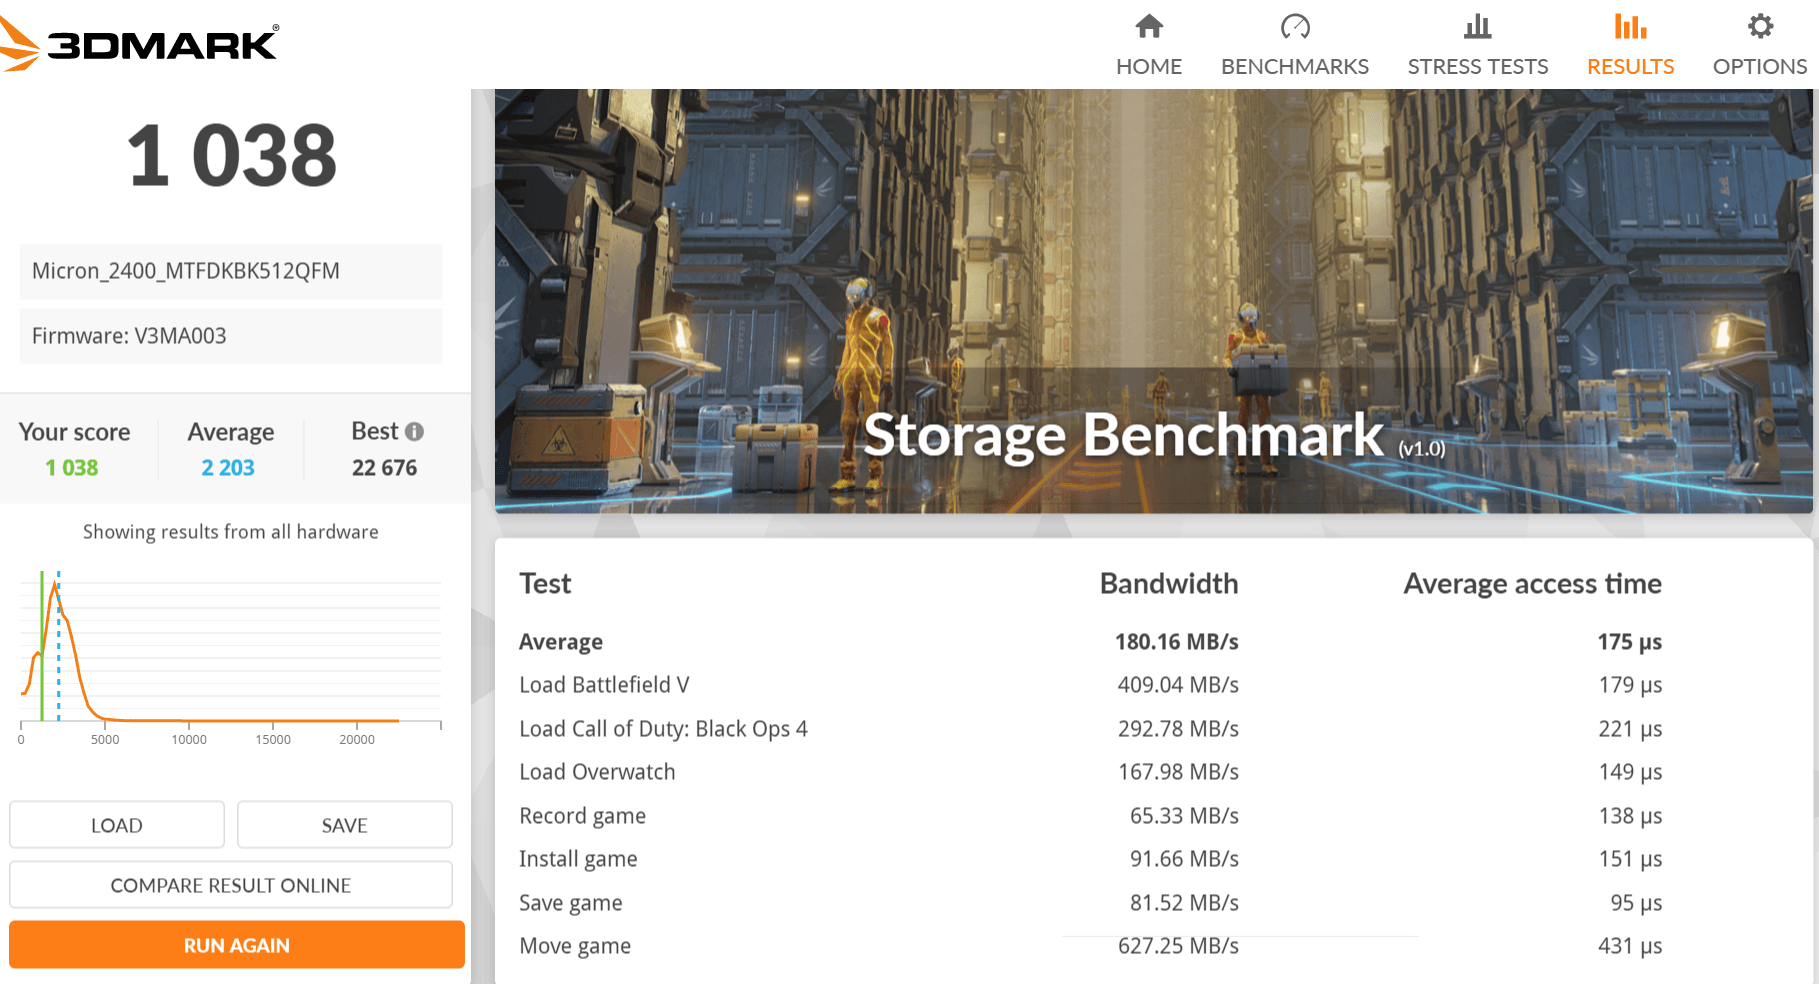The width and height of the screenshot is (1819, 984).
Task: Click COMPARE RESULT ONLINE button
Action: 231,885
